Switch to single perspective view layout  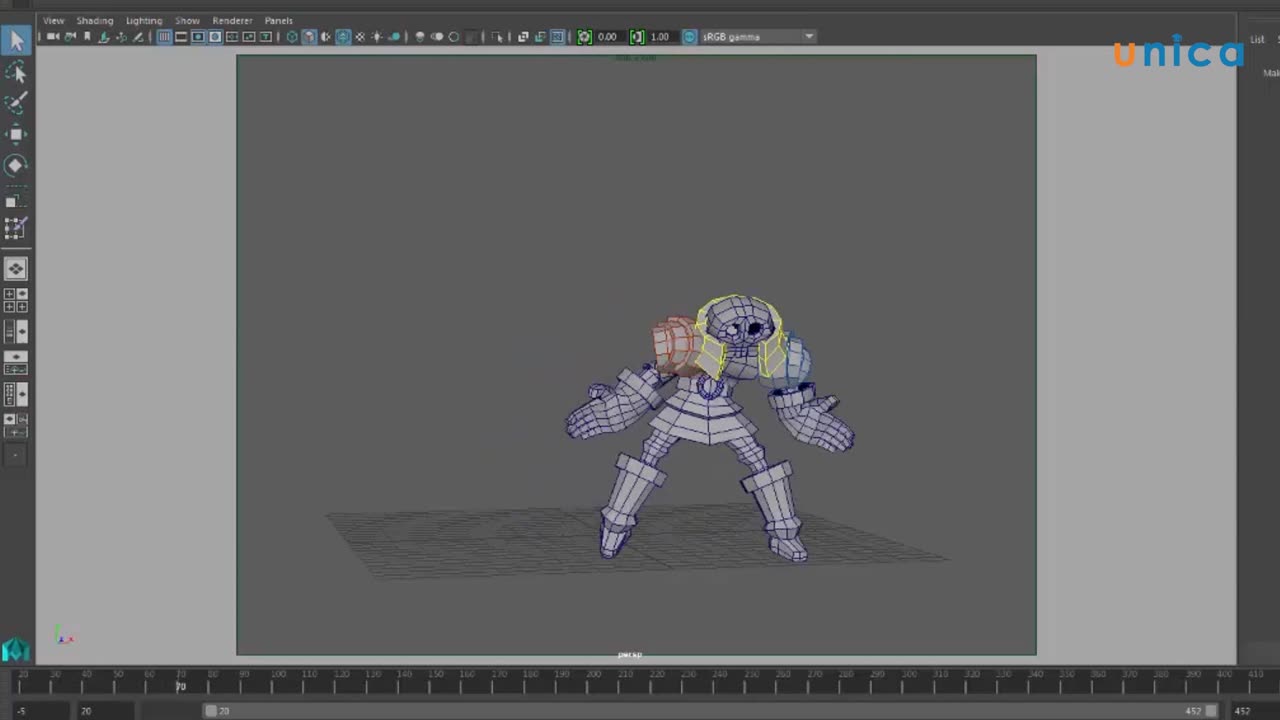coord(16,269)
